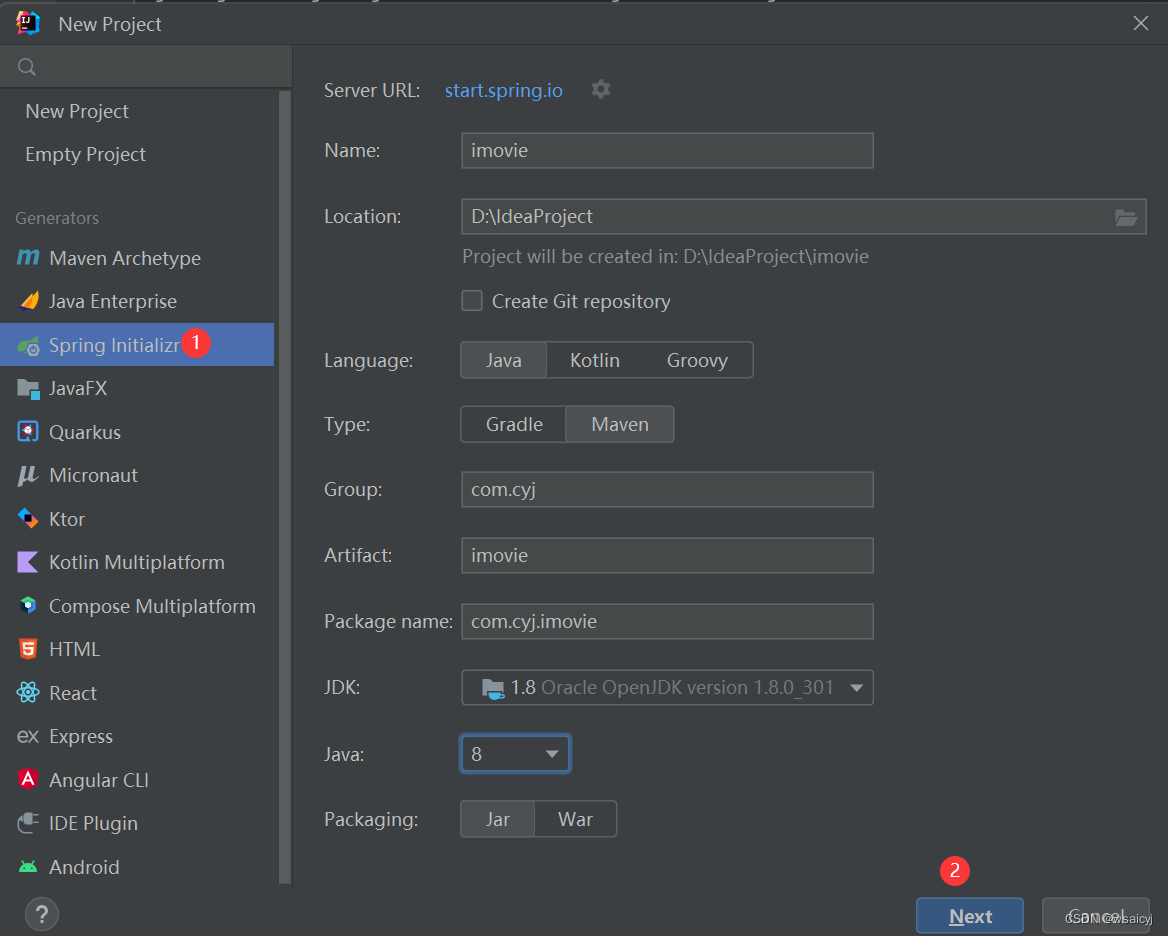The height and width of the screenshot is (936, 1168).
Task: Open the JDK version dropdown
Action: click(x=667, y=687)
